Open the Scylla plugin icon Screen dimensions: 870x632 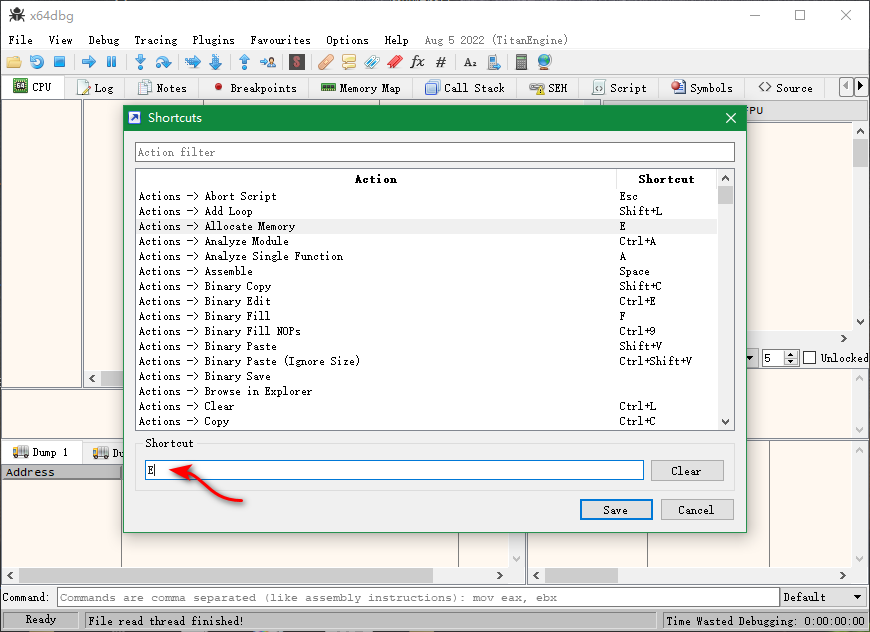[x=297, y=62]
